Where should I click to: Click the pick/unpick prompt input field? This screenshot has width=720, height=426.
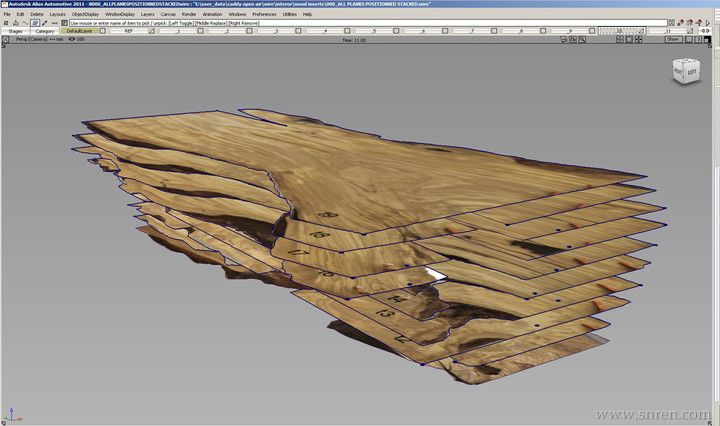point(368,23)
